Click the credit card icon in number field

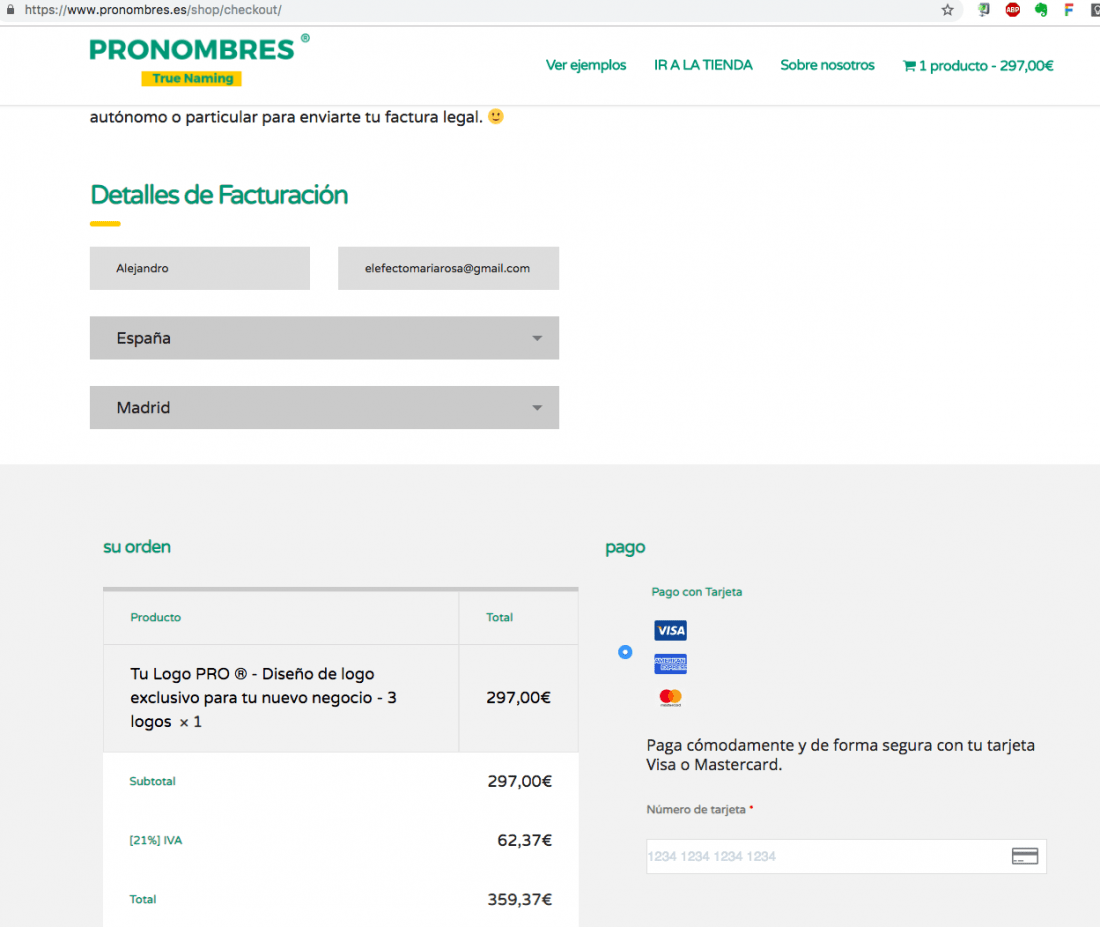[x=1024, y=856]
